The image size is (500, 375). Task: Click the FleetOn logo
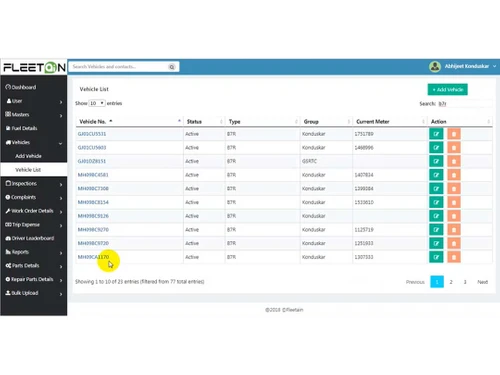(34, 67)
